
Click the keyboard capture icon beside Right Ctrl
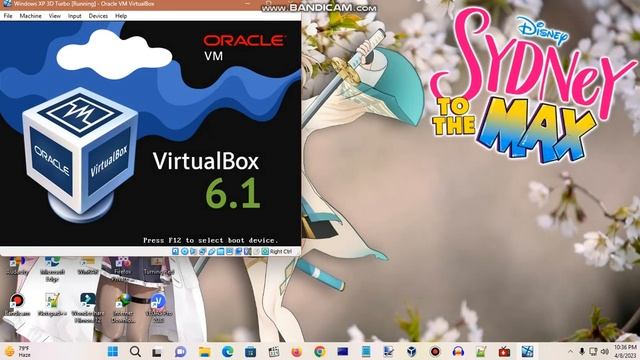coord(265,251)
